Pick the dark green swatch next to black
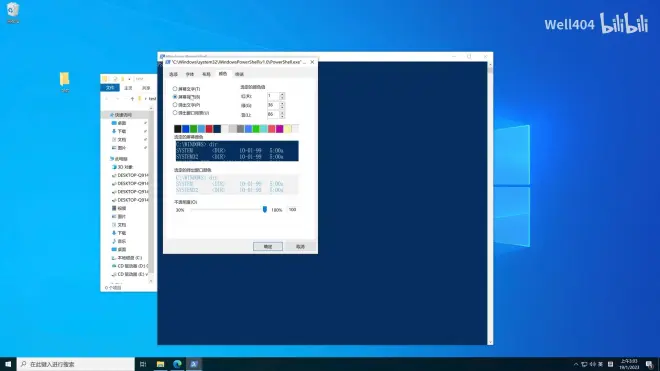This screenshot has height=371, width=660. (x=193, y=129)
